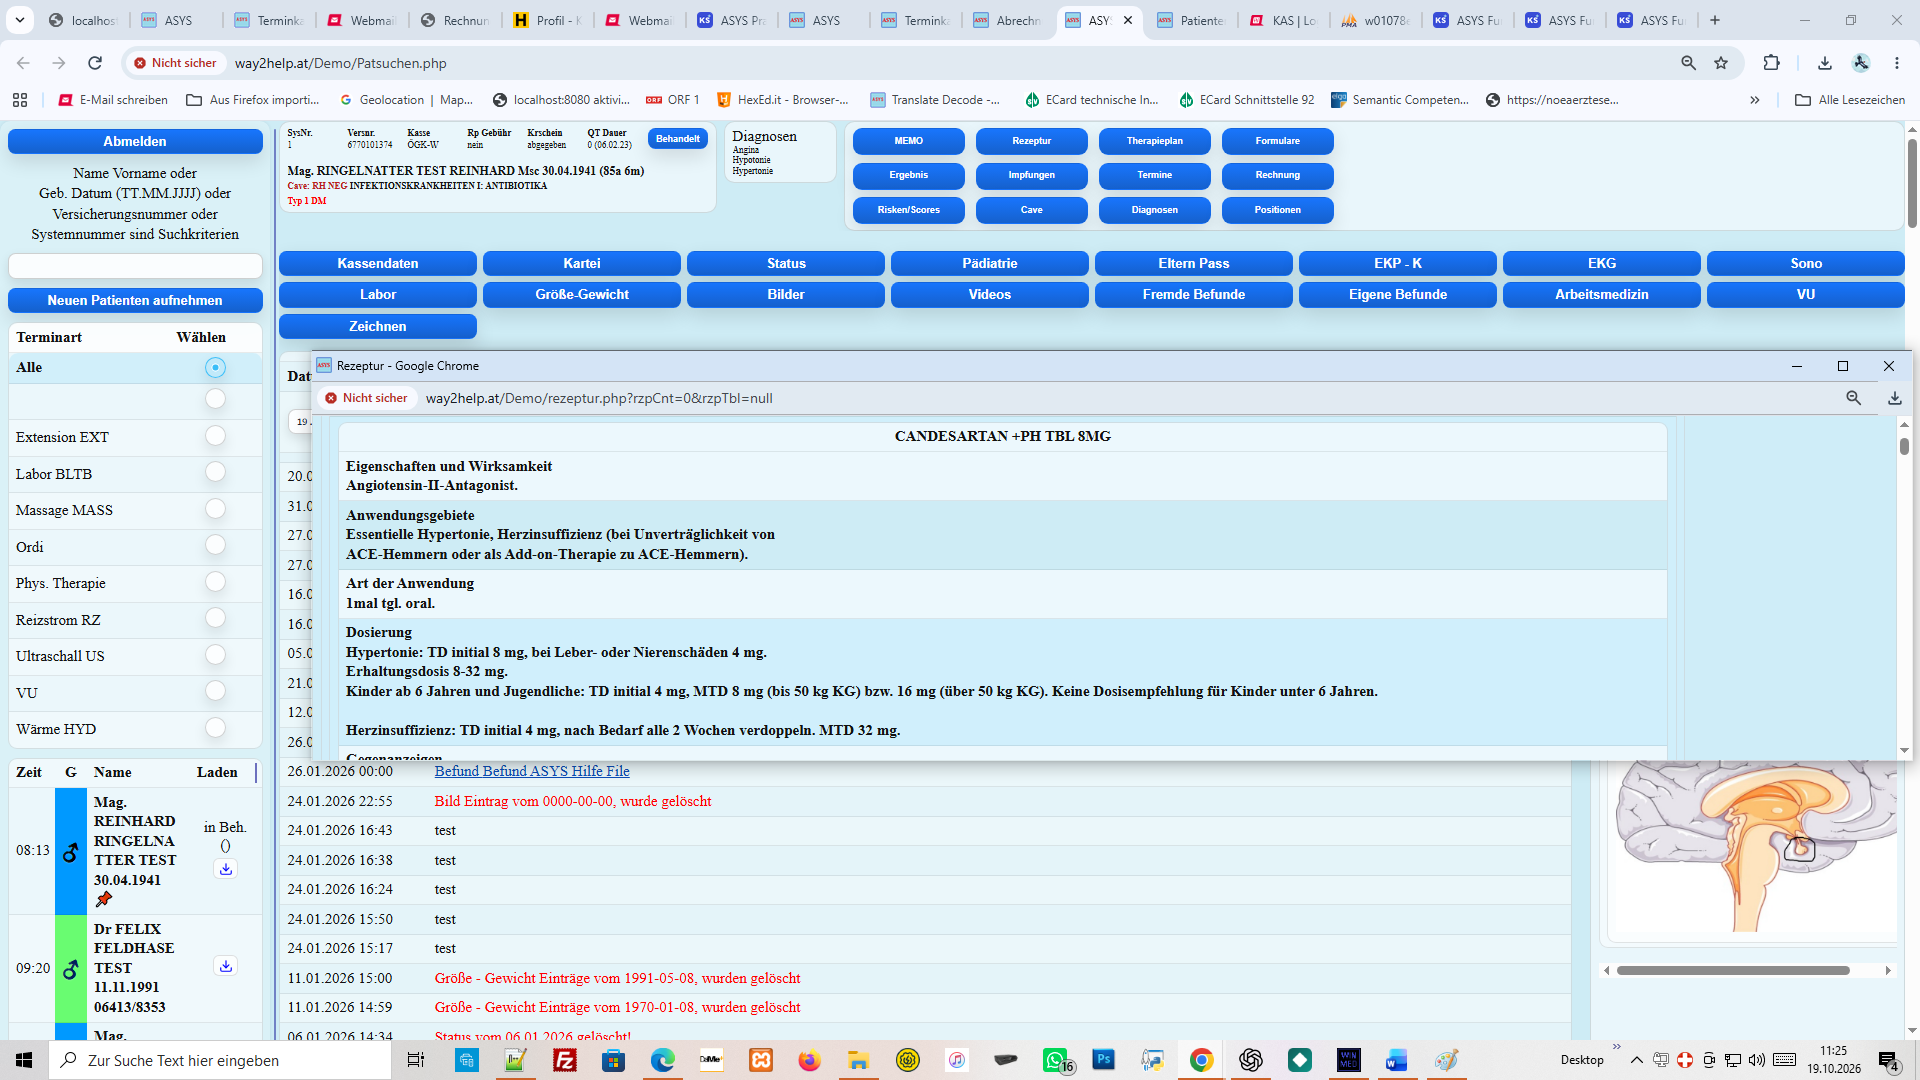Click the Rezeptur popup vertical scrollbar thumb
Image resolution: width=1920 pixels, height=1080 pixels.
(x=1904, y=446)
